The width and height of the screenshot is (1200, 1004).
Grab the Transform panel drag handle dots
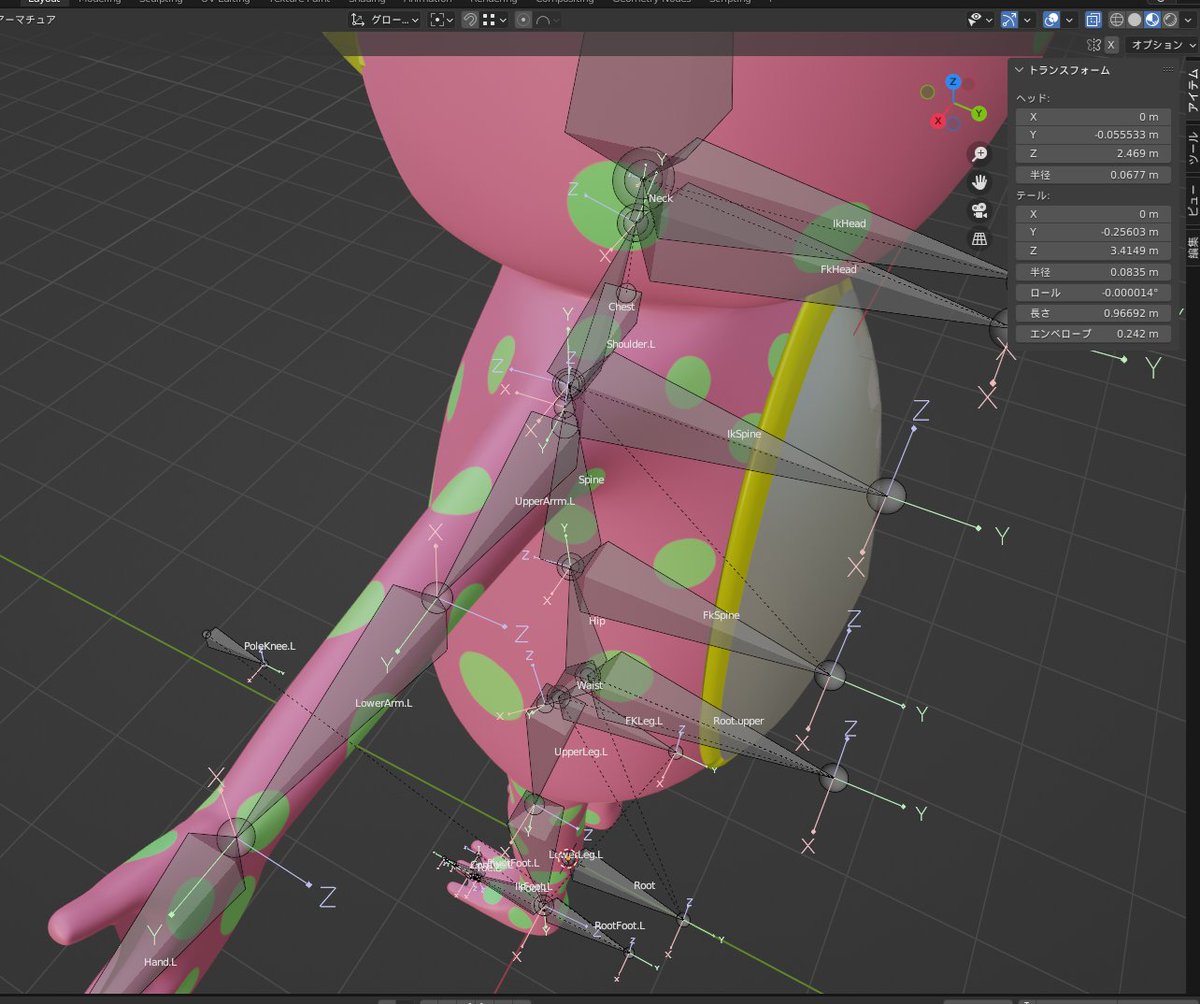1167,70
